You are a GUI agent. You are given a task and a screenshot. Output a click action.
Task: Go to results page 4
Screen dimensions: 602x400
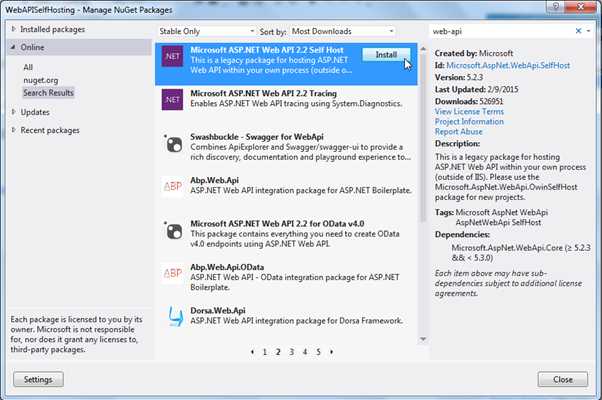tap(305, 352)
